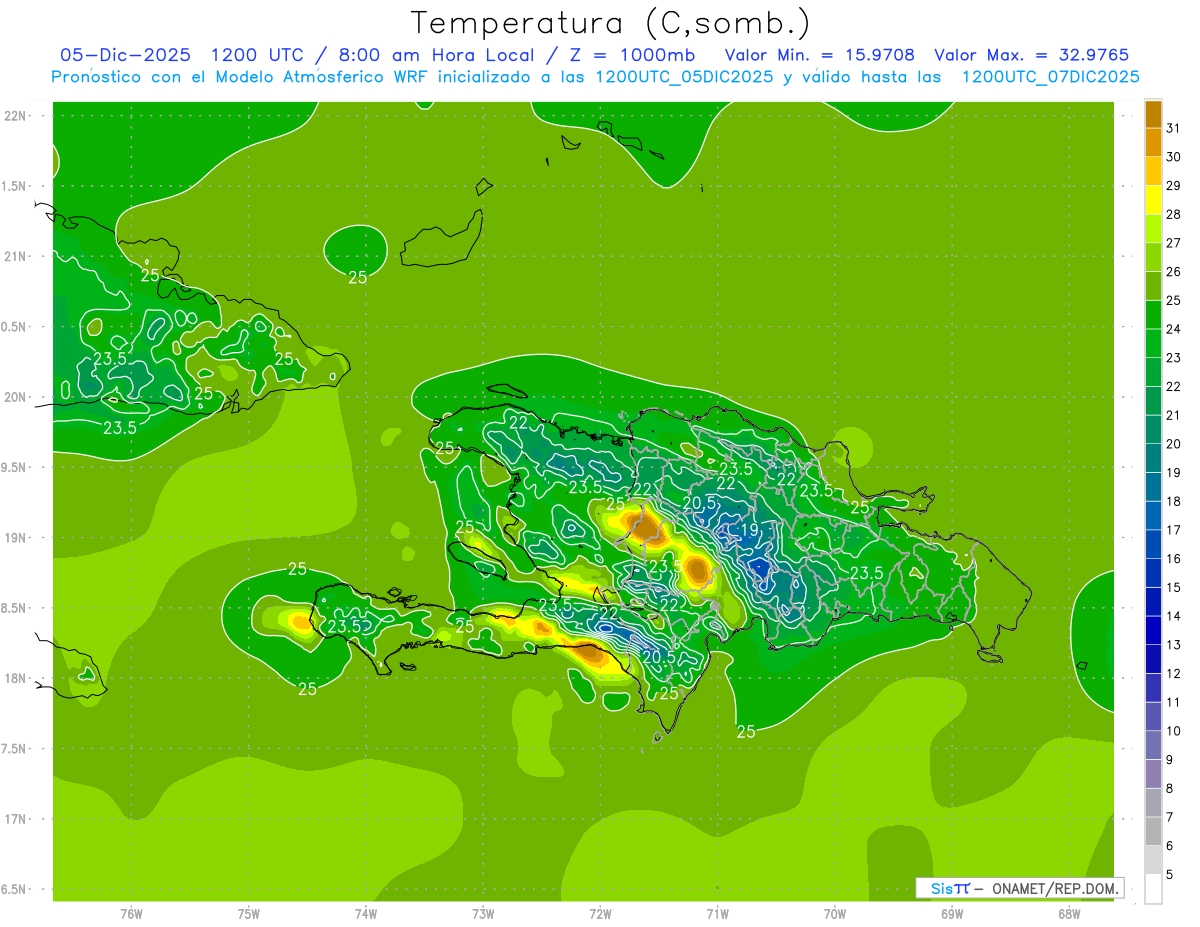Click the "71W" longitude axis label

[717, 913]
